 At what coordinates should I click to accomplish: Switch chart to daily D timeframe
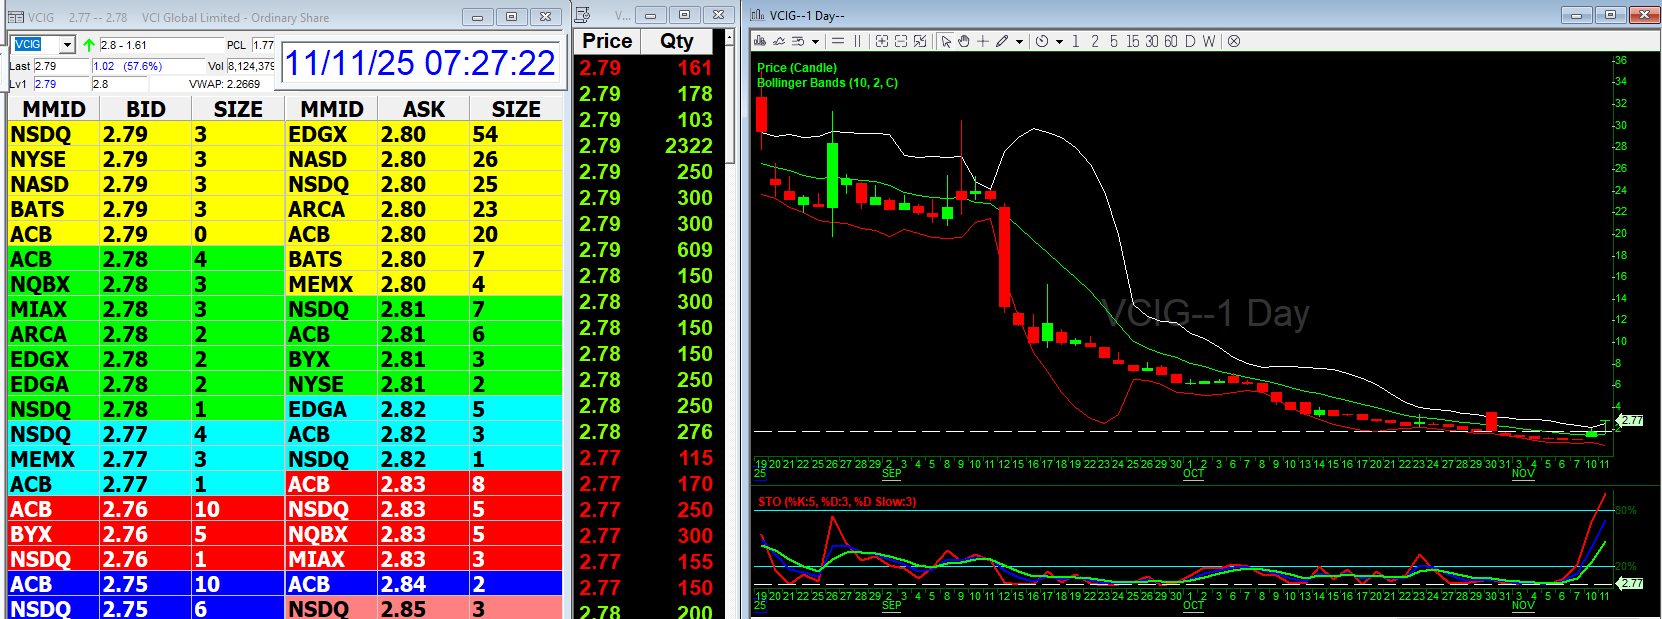click(1190, 41)
